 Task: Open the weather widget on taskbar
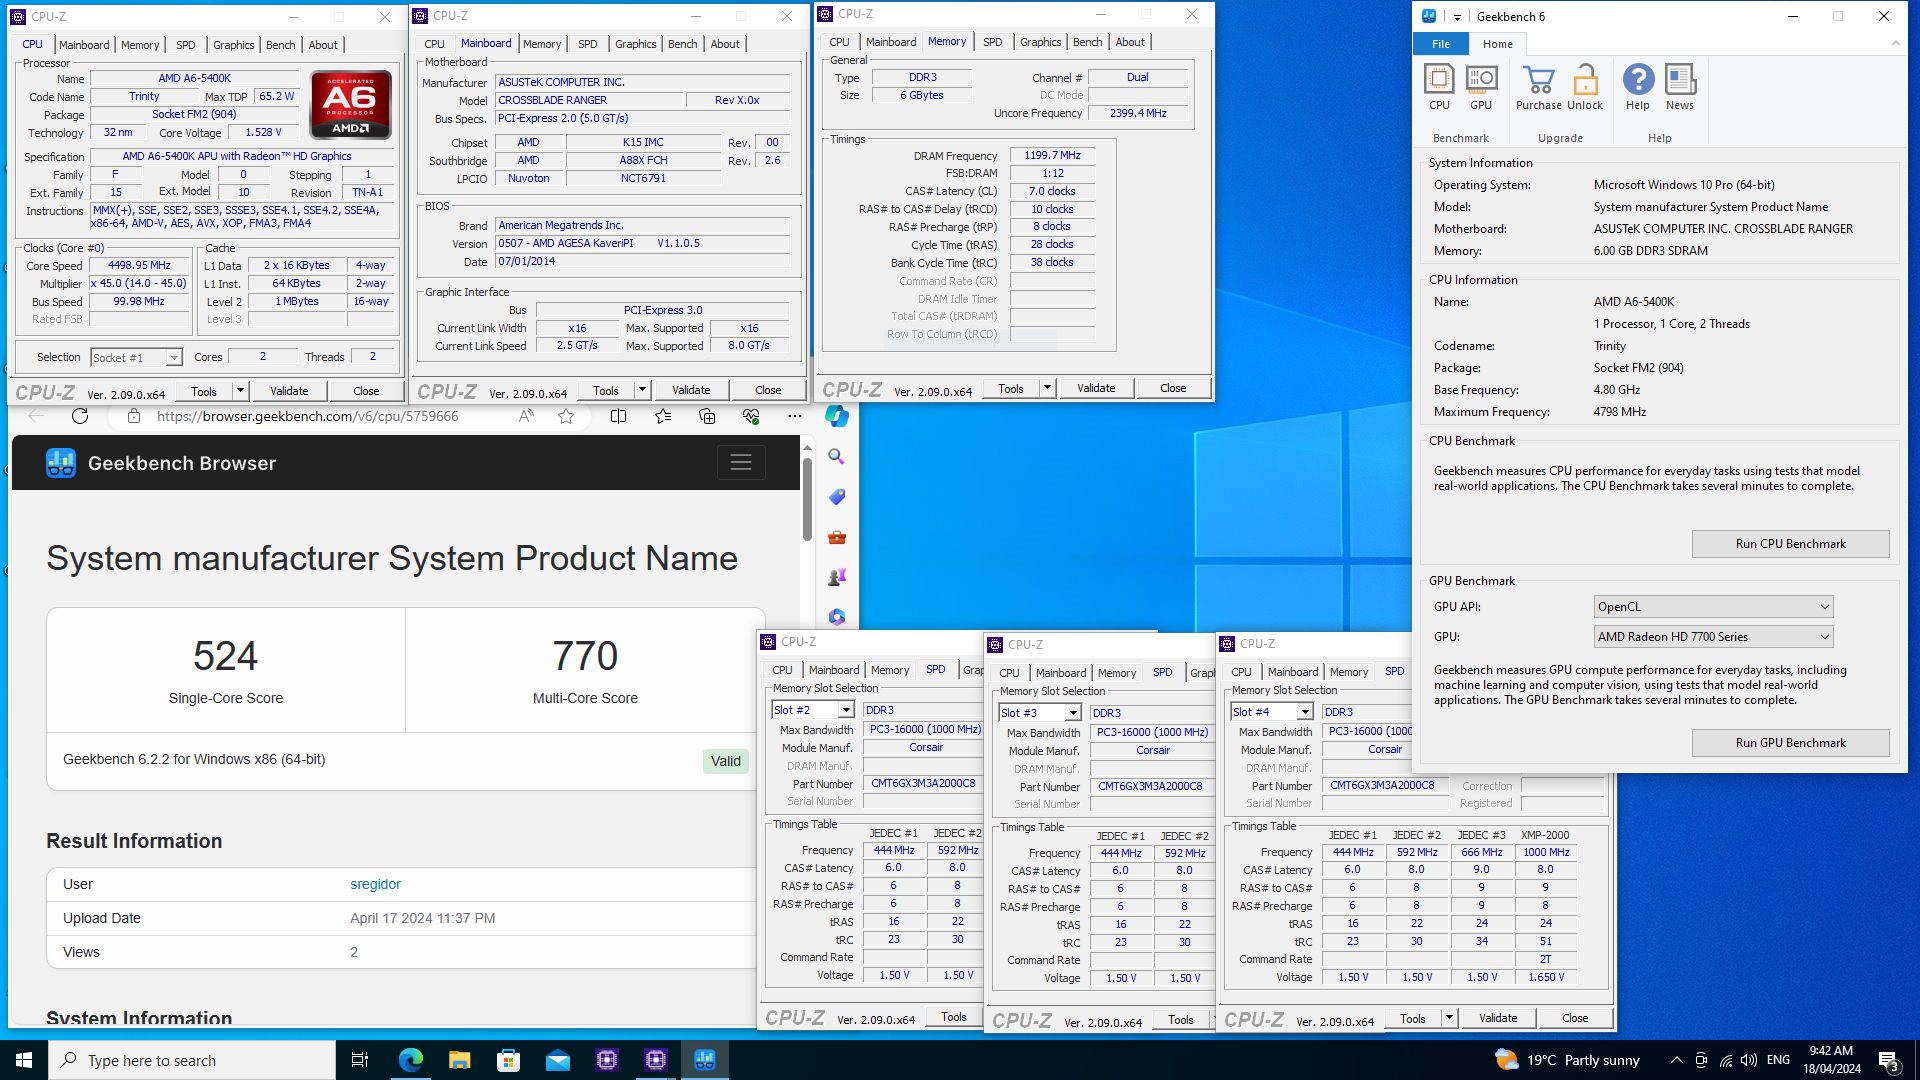pos(1567,1060)
